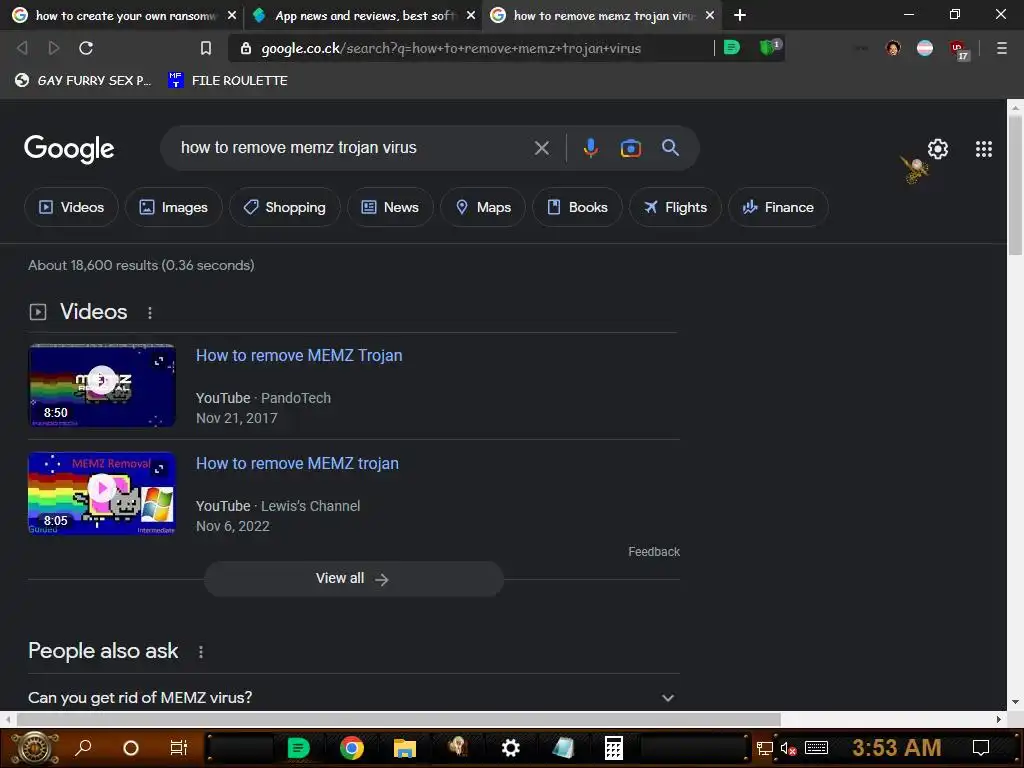The height and width of the screenshot is (768, 1024).
Task: Click the muted volume tray icon
Action: (788, 748)
